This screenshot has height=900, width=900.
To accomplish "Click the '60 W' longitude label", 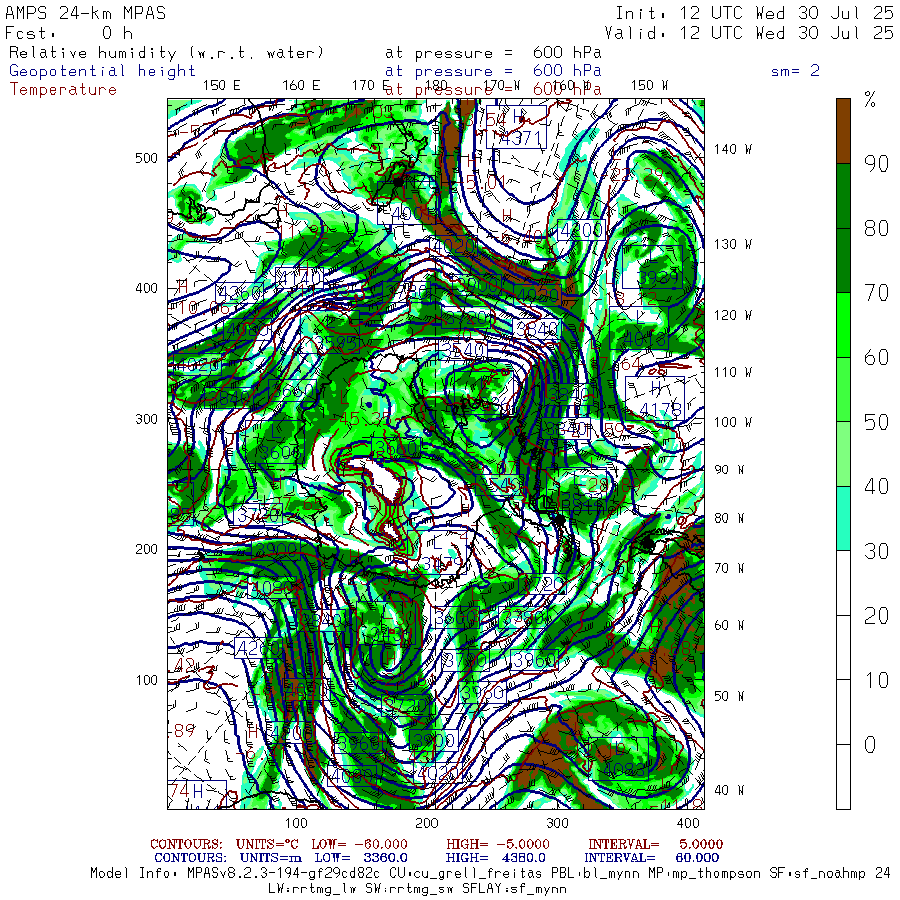I will tap(729, 626).
